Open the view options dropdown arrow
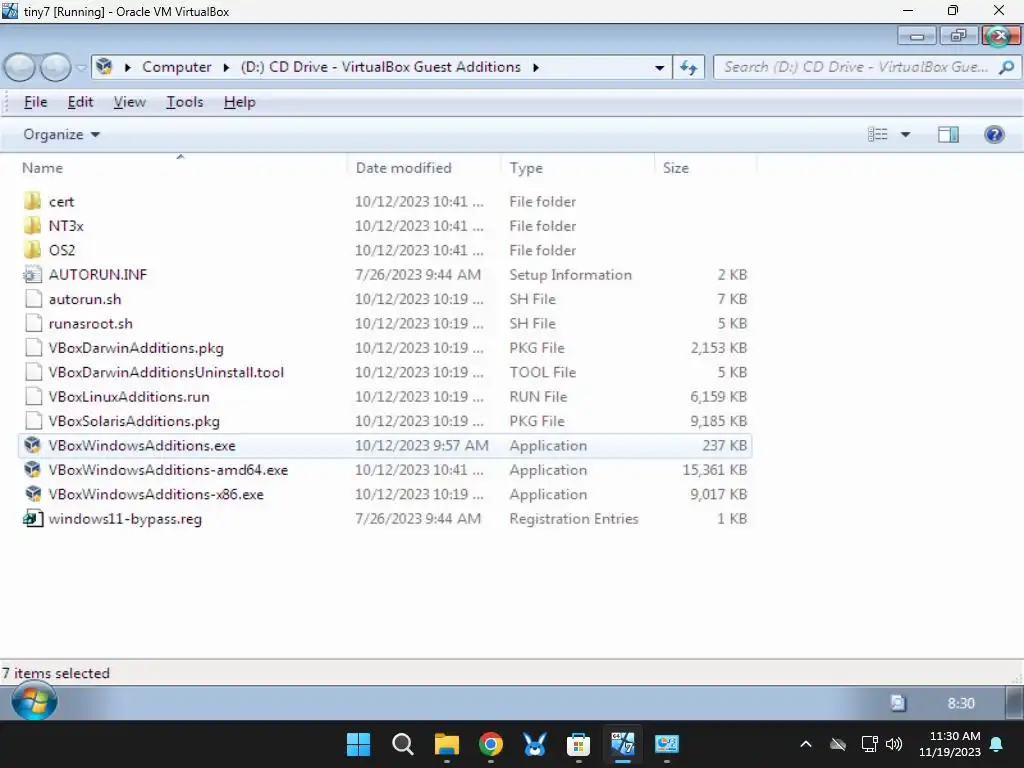The height and width of the screenshot is (768, 1024). (x=905, y=135)
